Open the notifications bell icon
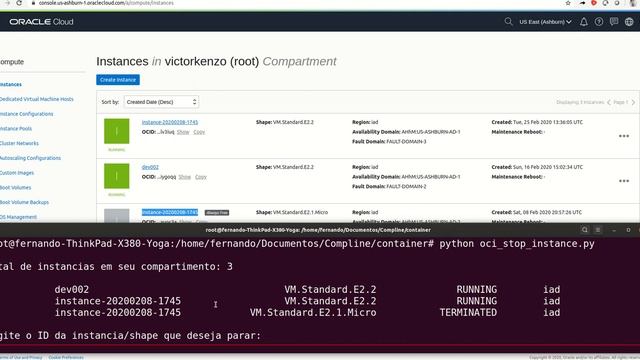 (x=584, y=22)
